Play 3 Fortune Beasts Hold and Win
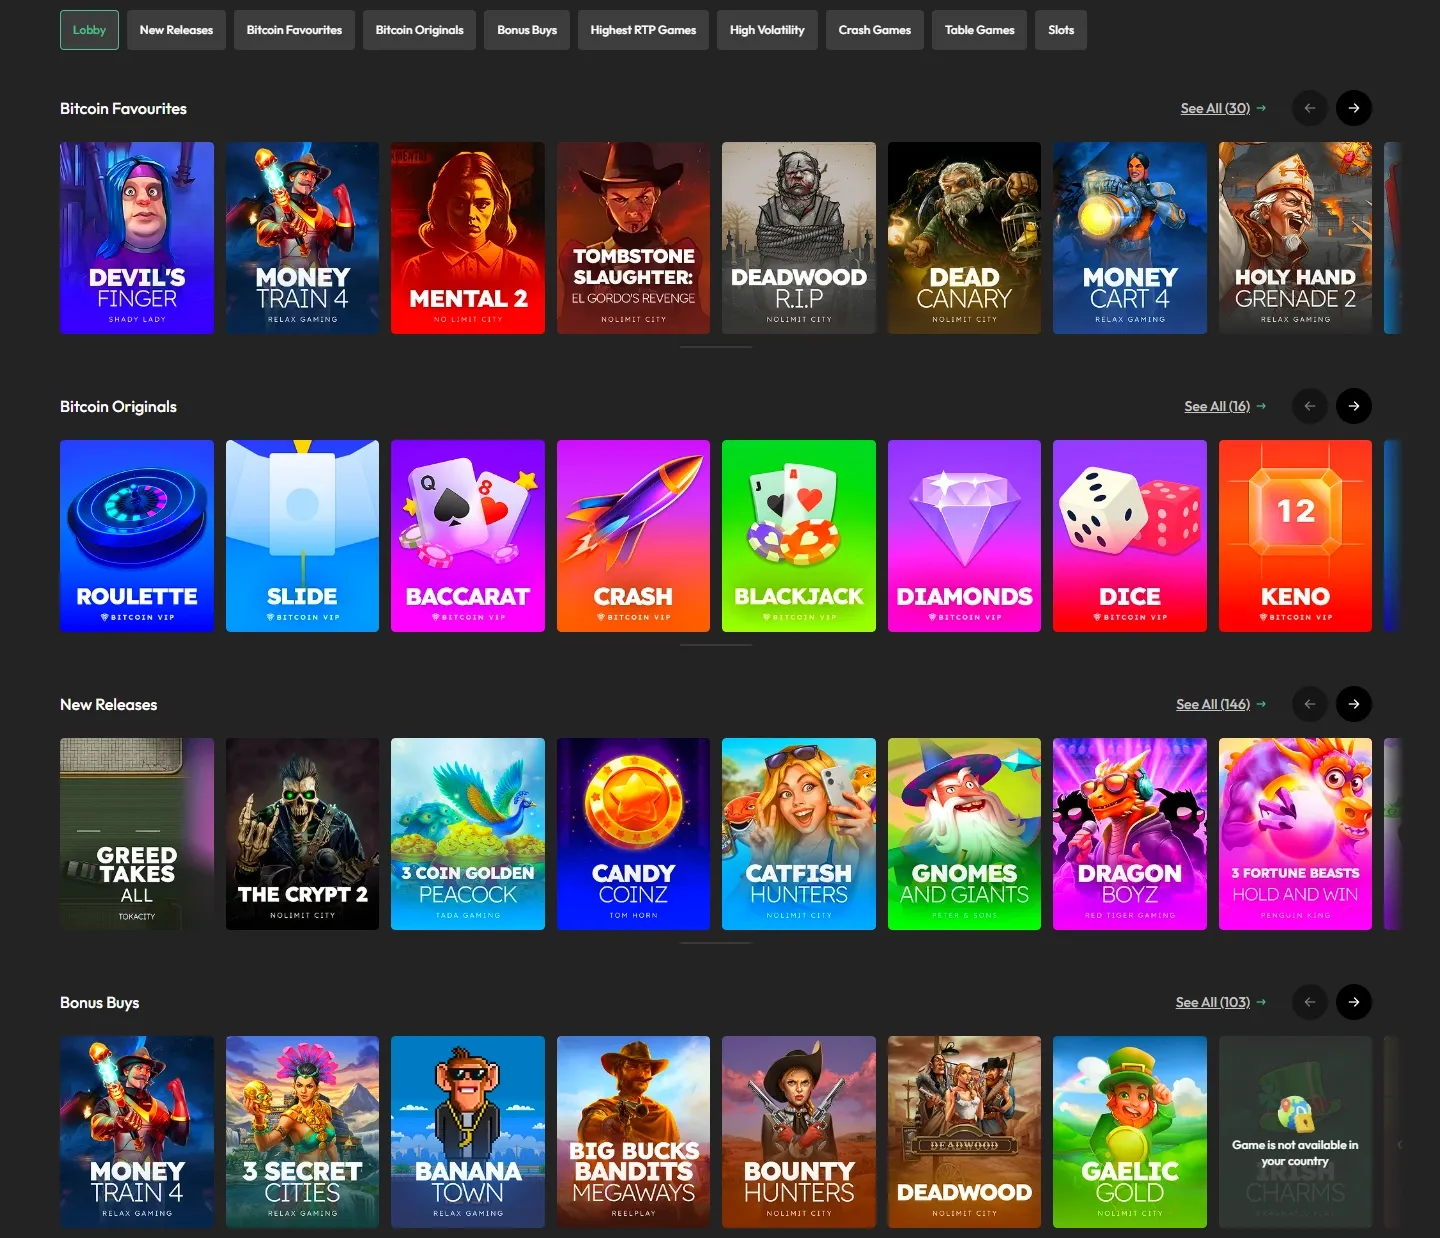The width and height of the screenshot is (1440, 1238). [1295, 834]
